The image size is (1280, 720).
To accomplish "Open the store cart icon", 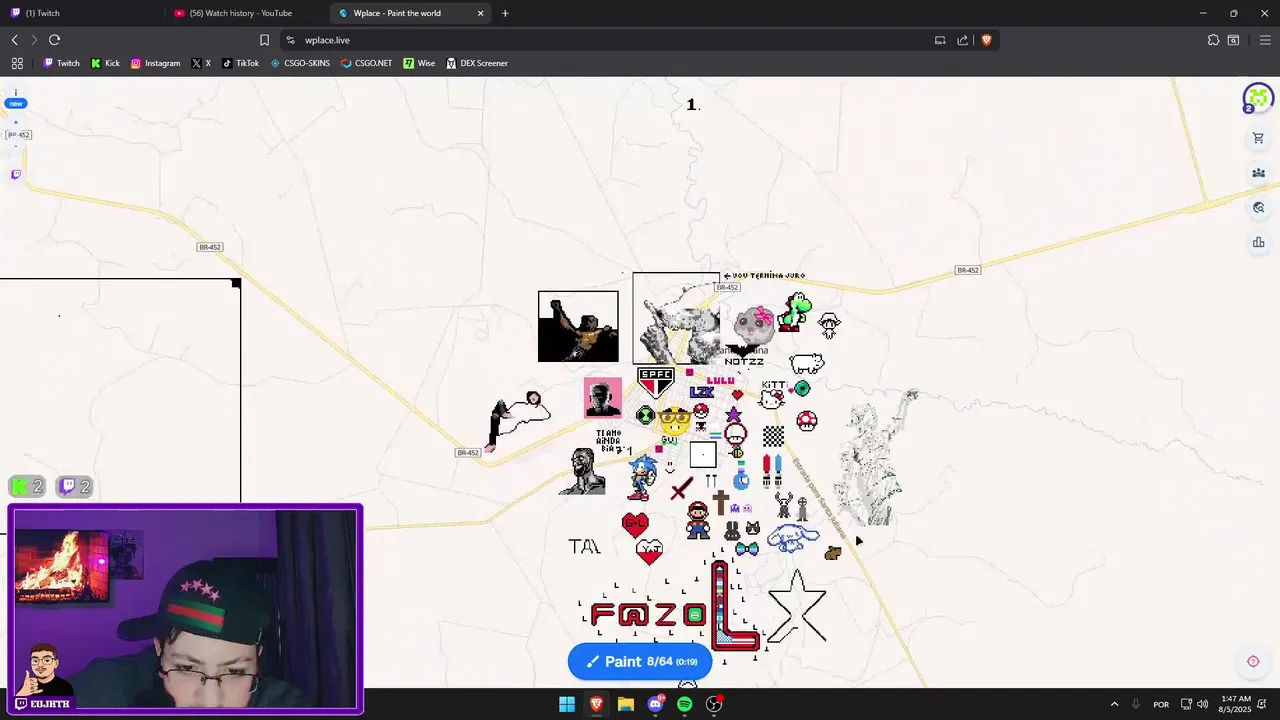I will point(1258,138).
